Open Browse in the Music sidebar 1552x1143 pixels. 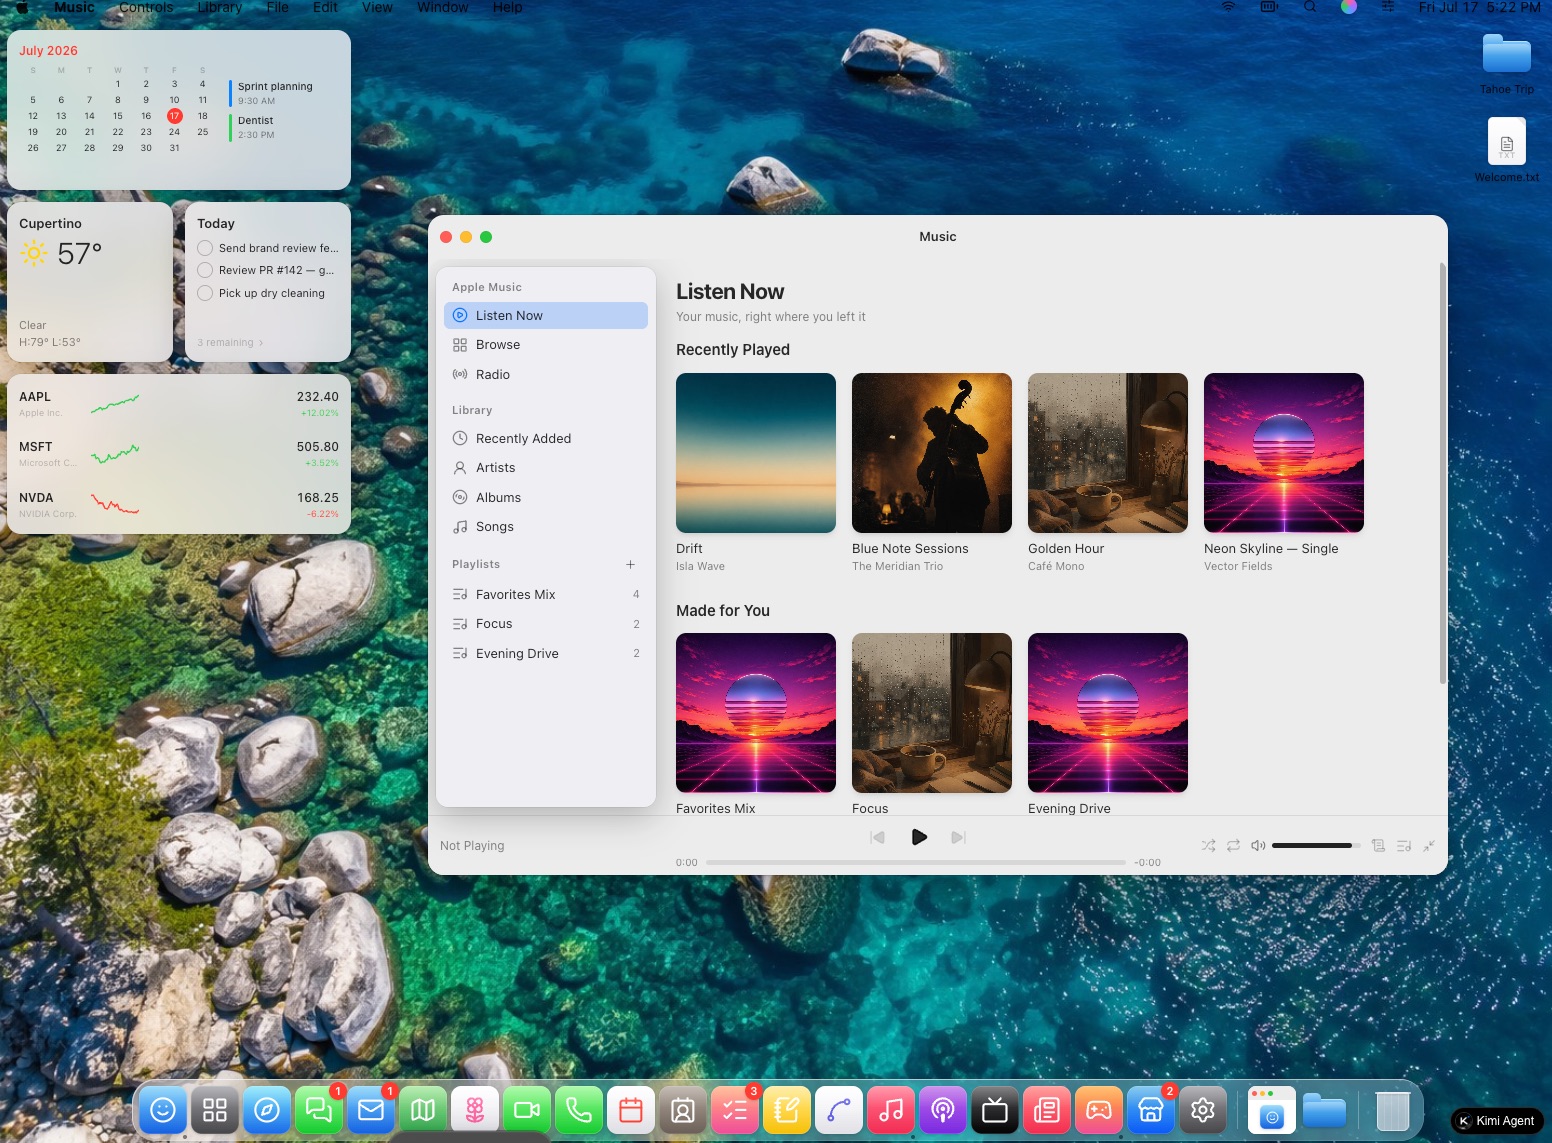pyautogui.click(x=546, y=345)
